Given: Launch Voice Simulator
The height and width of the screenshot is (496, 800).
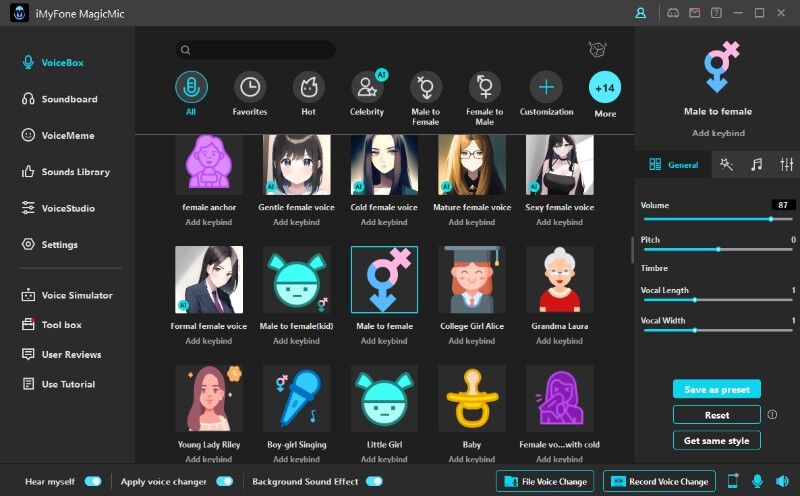Looking at the screenshot, I should [67, 295].
